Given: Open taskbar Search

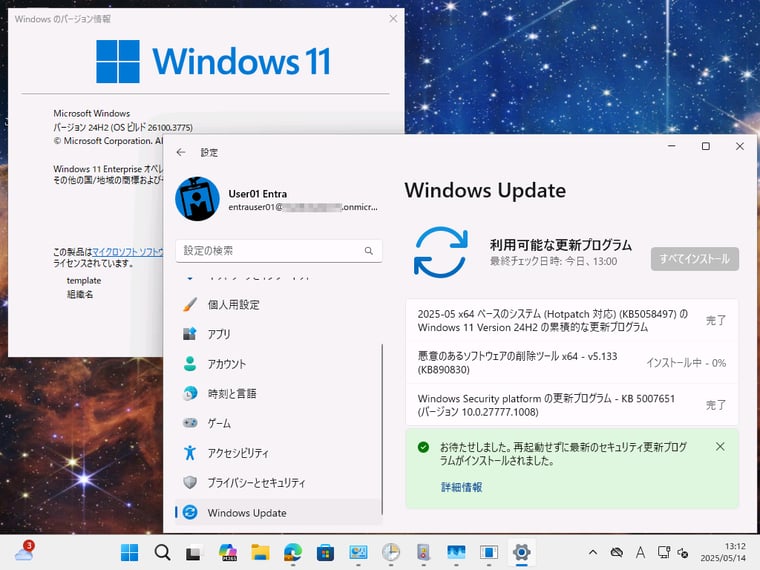Looking at the screenshot, I should point(162,552).
